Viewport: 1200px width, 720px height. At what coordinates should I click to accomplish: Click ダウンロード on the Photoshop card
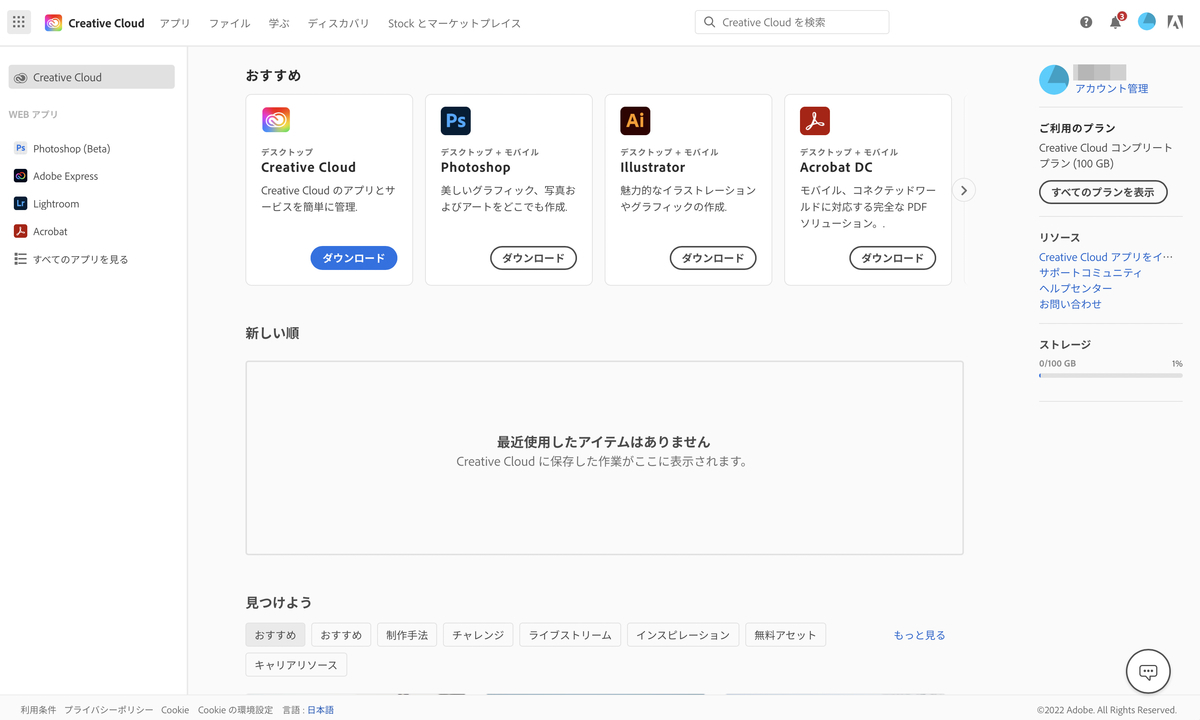(x=533, y=258)
